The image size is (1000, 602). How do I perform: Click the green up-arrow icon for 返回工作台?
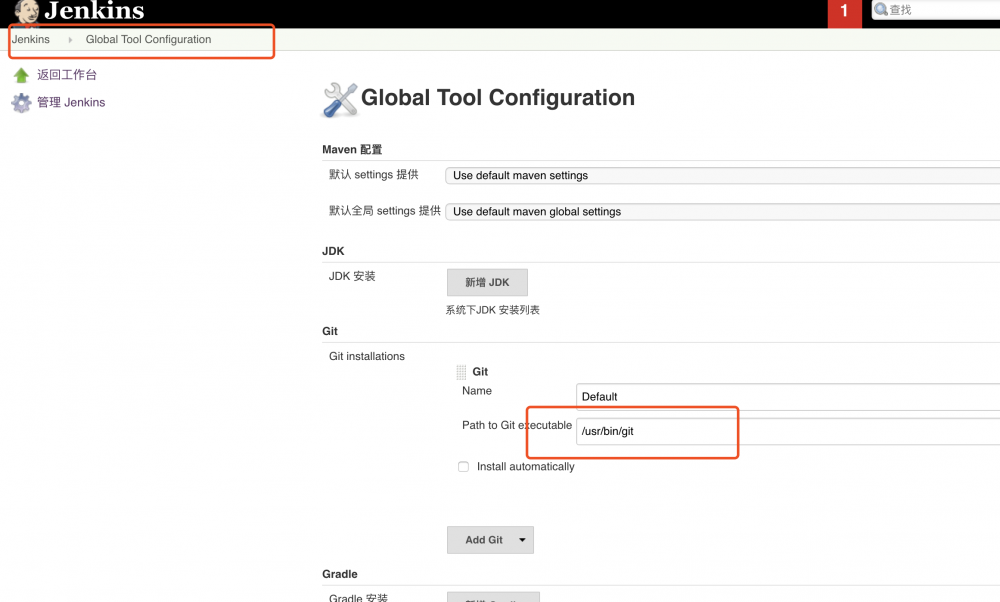(x=21, y=75)
